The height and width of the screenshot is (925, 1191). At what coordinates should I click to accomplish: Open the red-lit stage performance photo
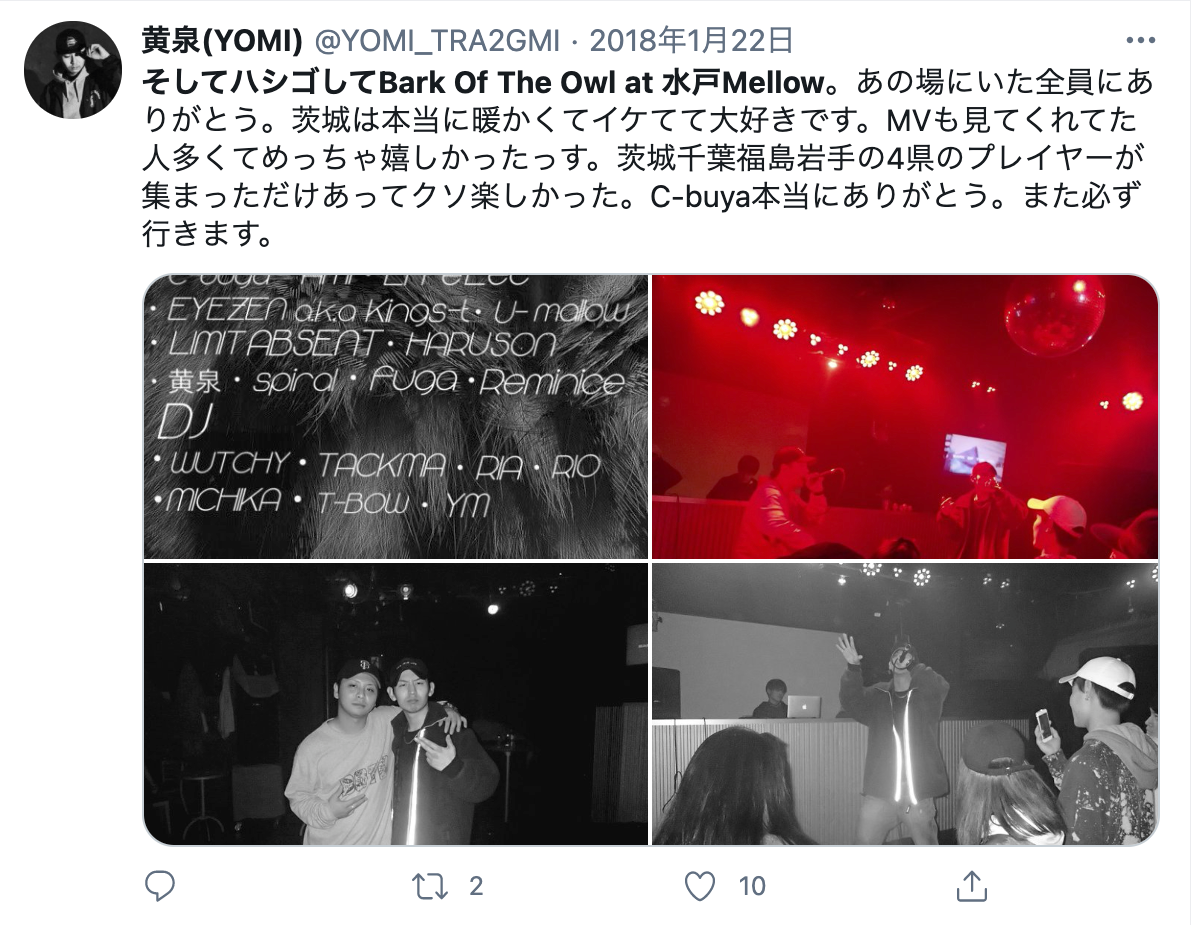[x=905, y=417]
